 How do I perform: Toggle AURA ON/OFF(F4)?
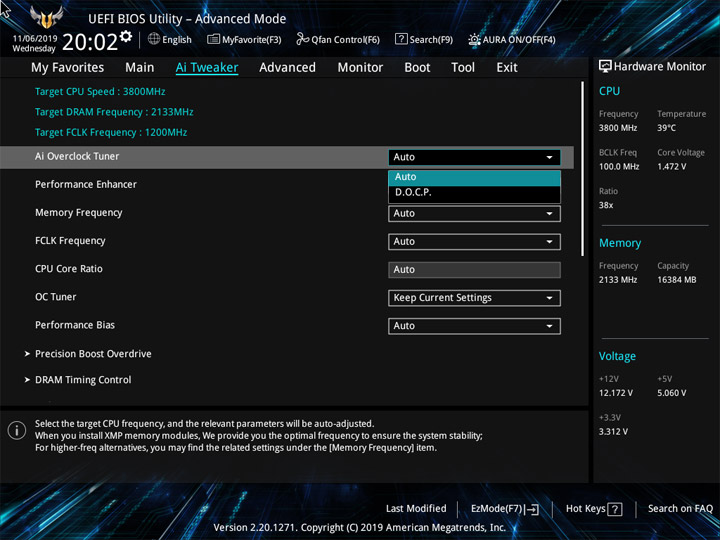pos(512,40)
